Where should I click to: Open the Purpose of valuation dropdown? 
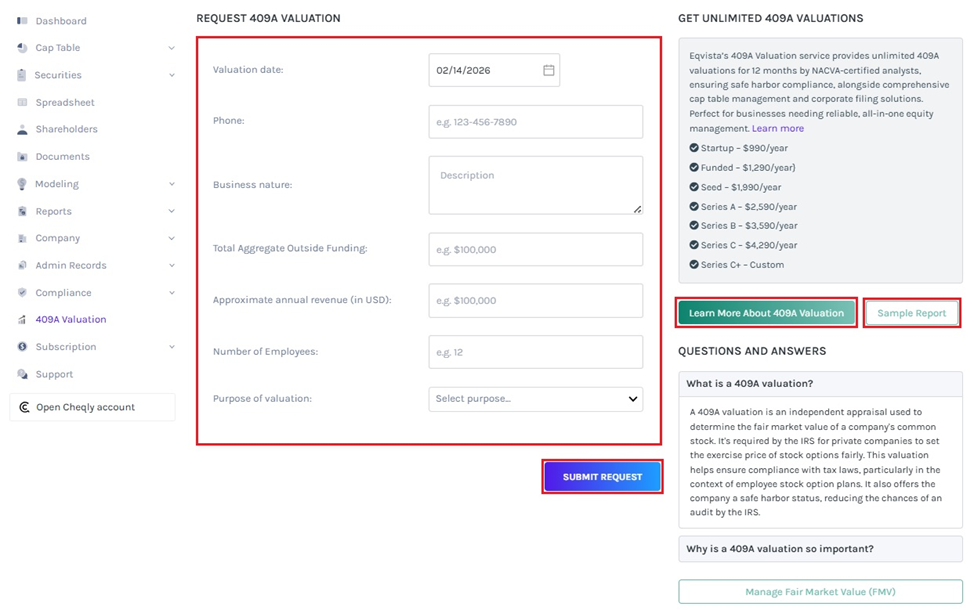535,399
